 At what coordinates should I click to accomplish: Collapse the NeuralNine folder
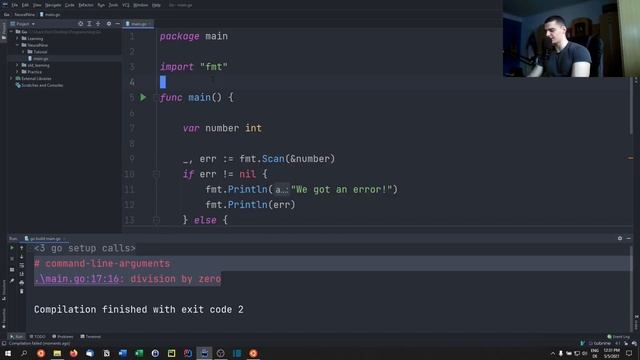coord(18,45)
